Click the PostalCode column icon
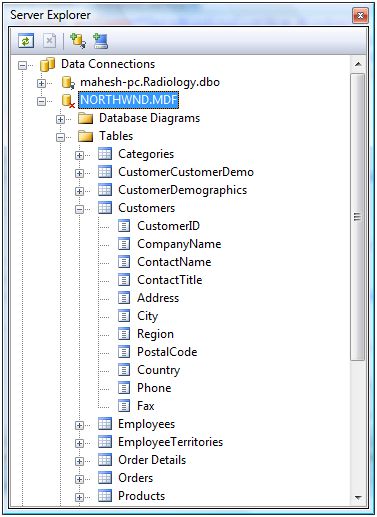The width and height of the screenshot is (377, 517). point(124,352)
